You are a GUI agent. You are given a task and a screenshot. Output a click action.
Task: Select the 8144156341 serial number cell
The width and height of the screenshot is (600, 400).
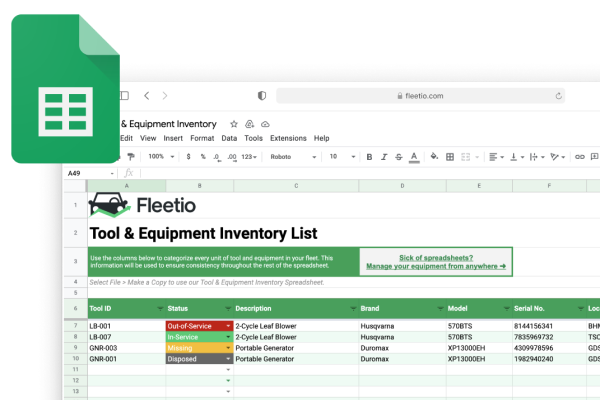(549, 326)
